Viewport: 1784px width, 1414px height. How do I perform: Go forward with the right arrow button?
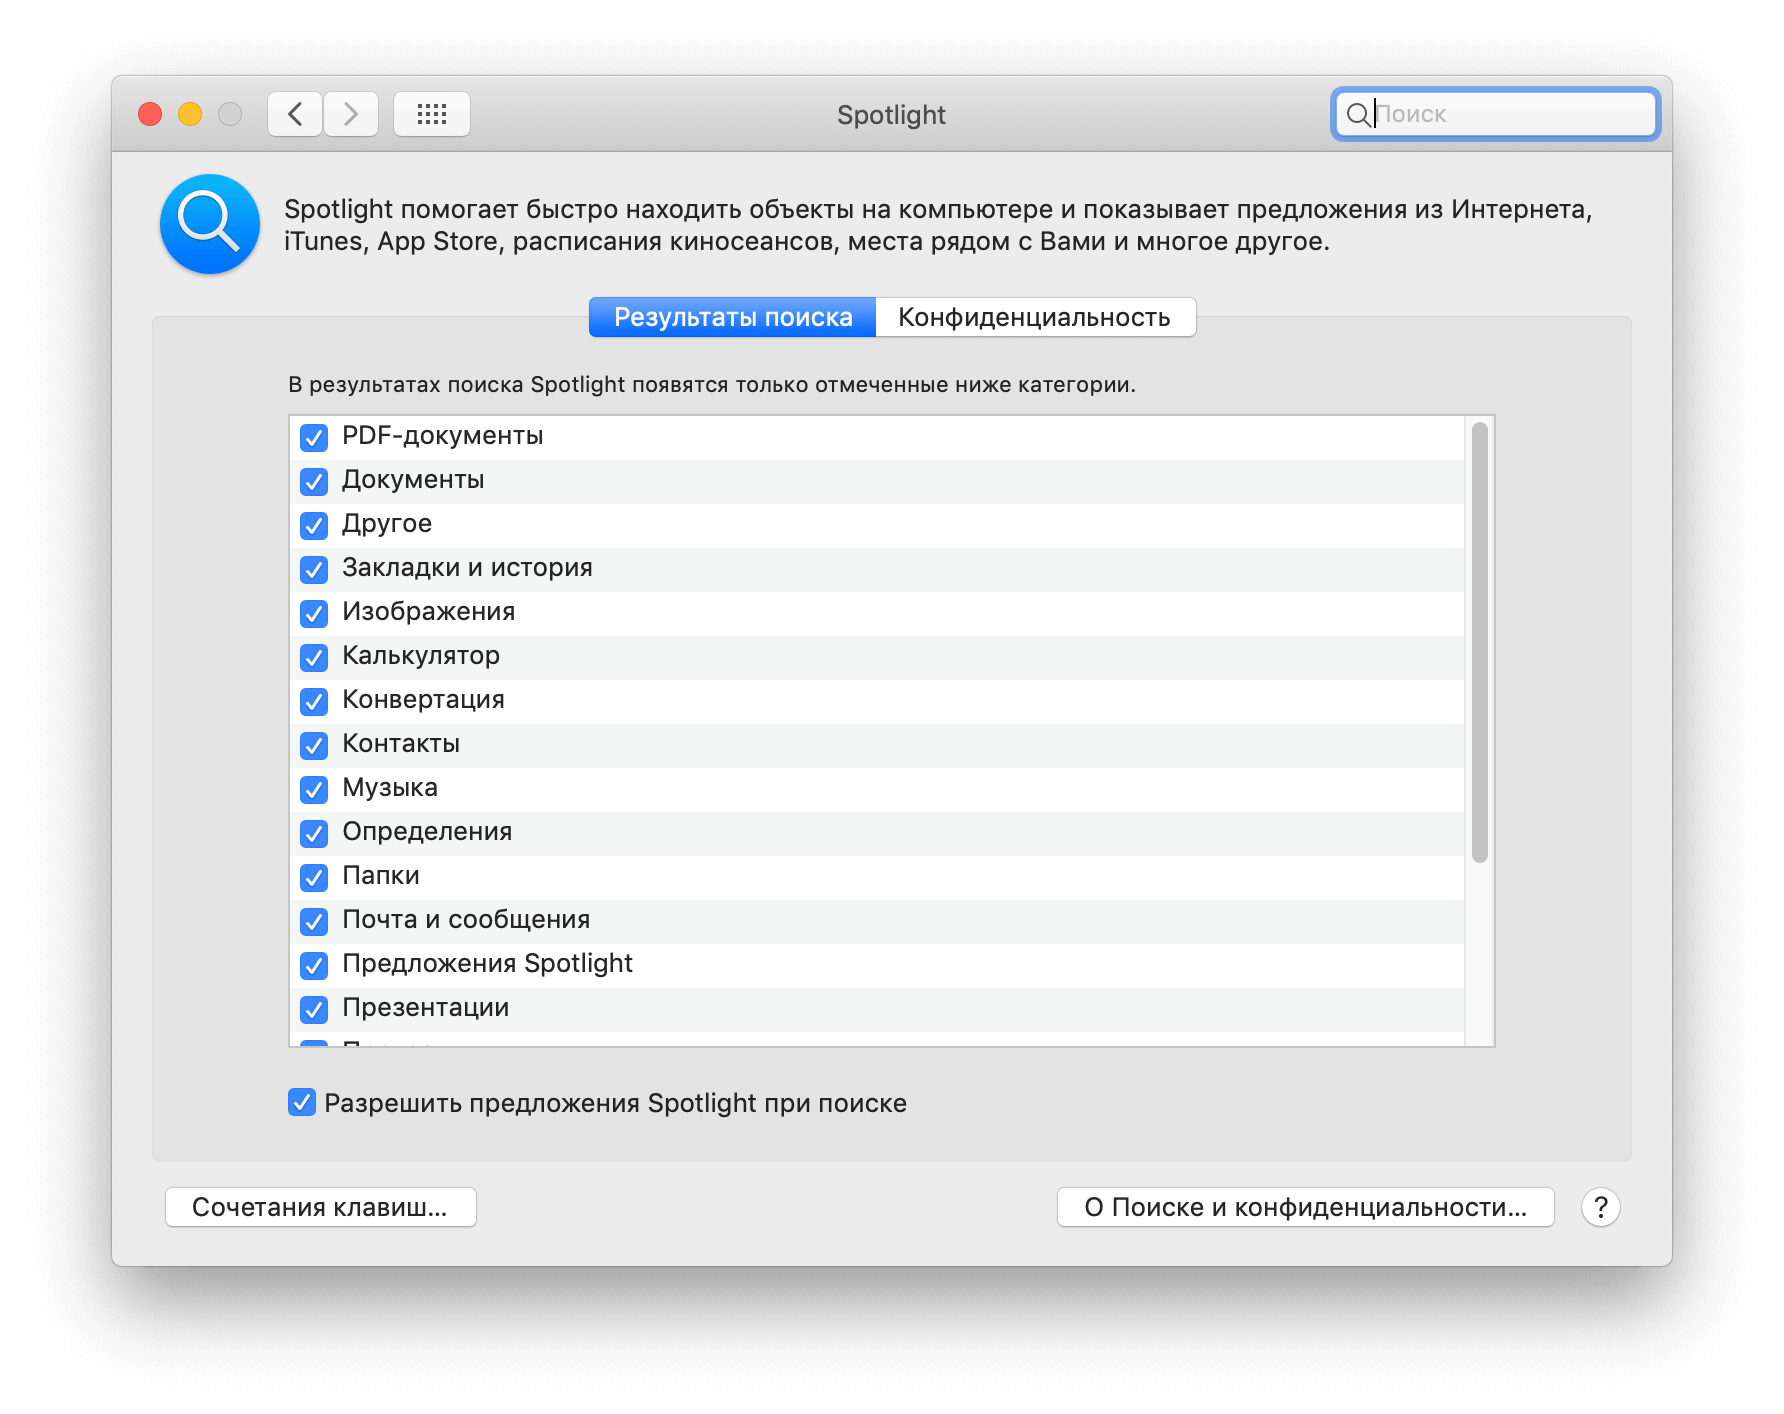tap(351, 114)
